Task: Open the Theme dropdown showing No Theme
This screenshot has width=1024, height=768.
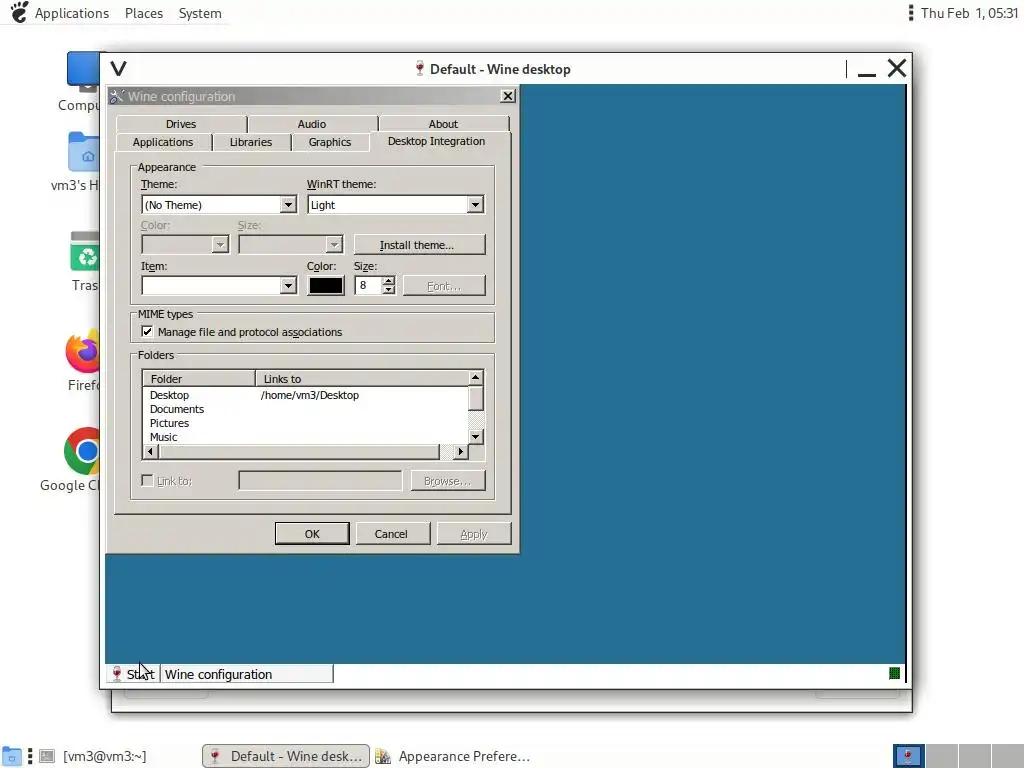Action: [x=219, y=204]
